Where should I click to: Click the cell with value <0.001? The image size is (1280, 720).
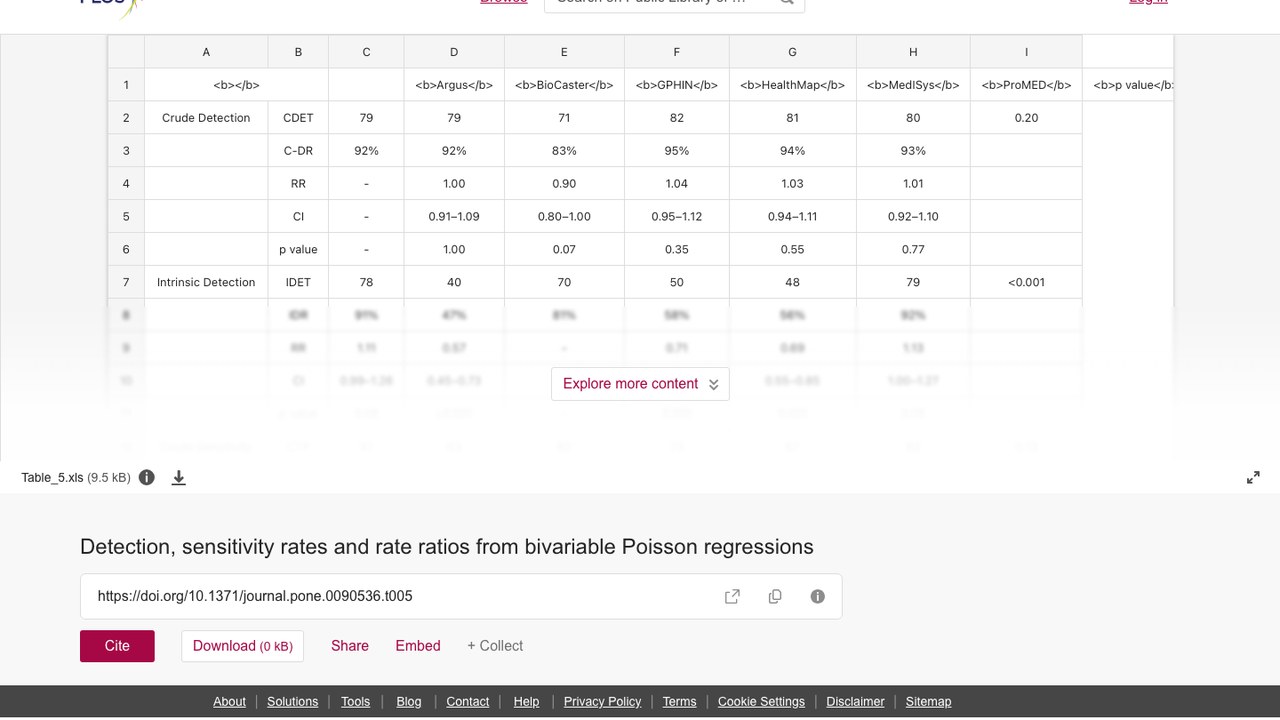tap(1026, 282)
